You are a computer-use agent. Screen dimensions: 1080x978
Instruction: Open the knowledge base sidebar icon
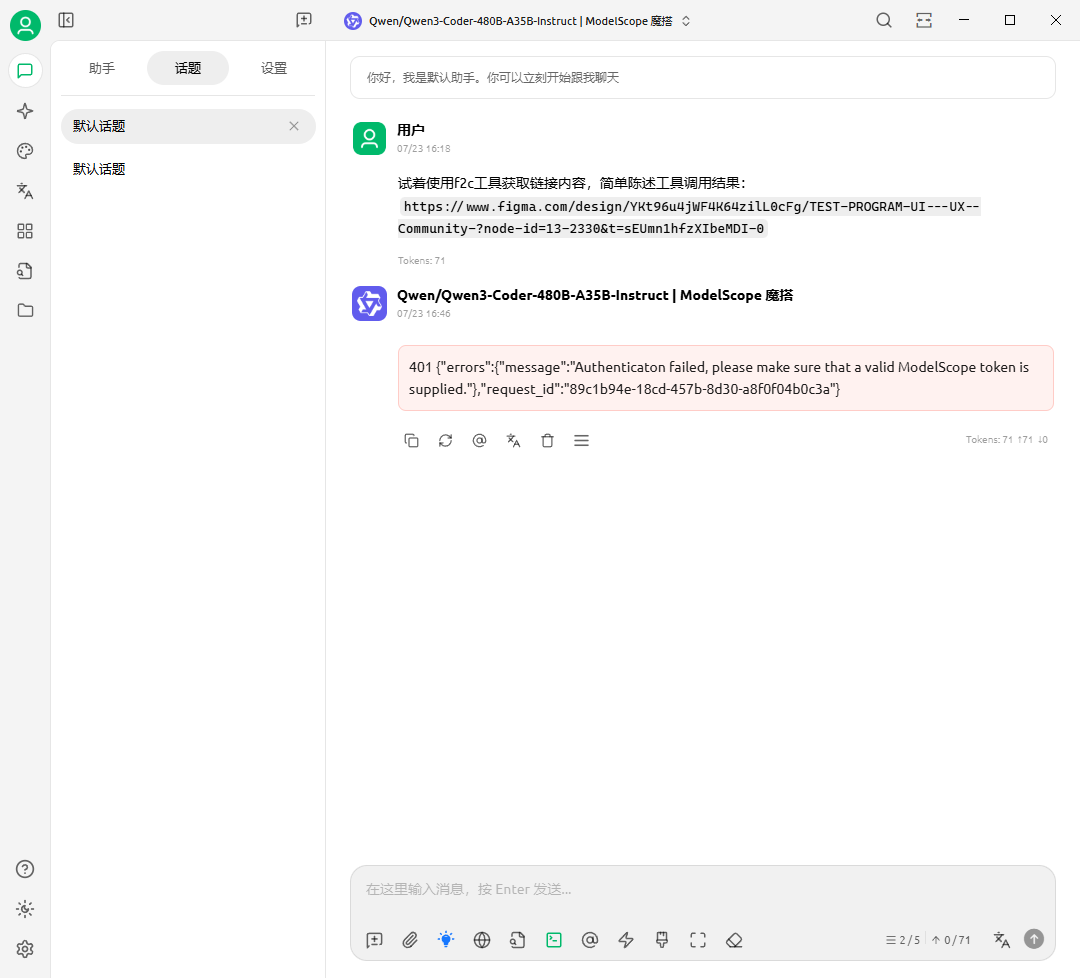(x=25, y=271)
